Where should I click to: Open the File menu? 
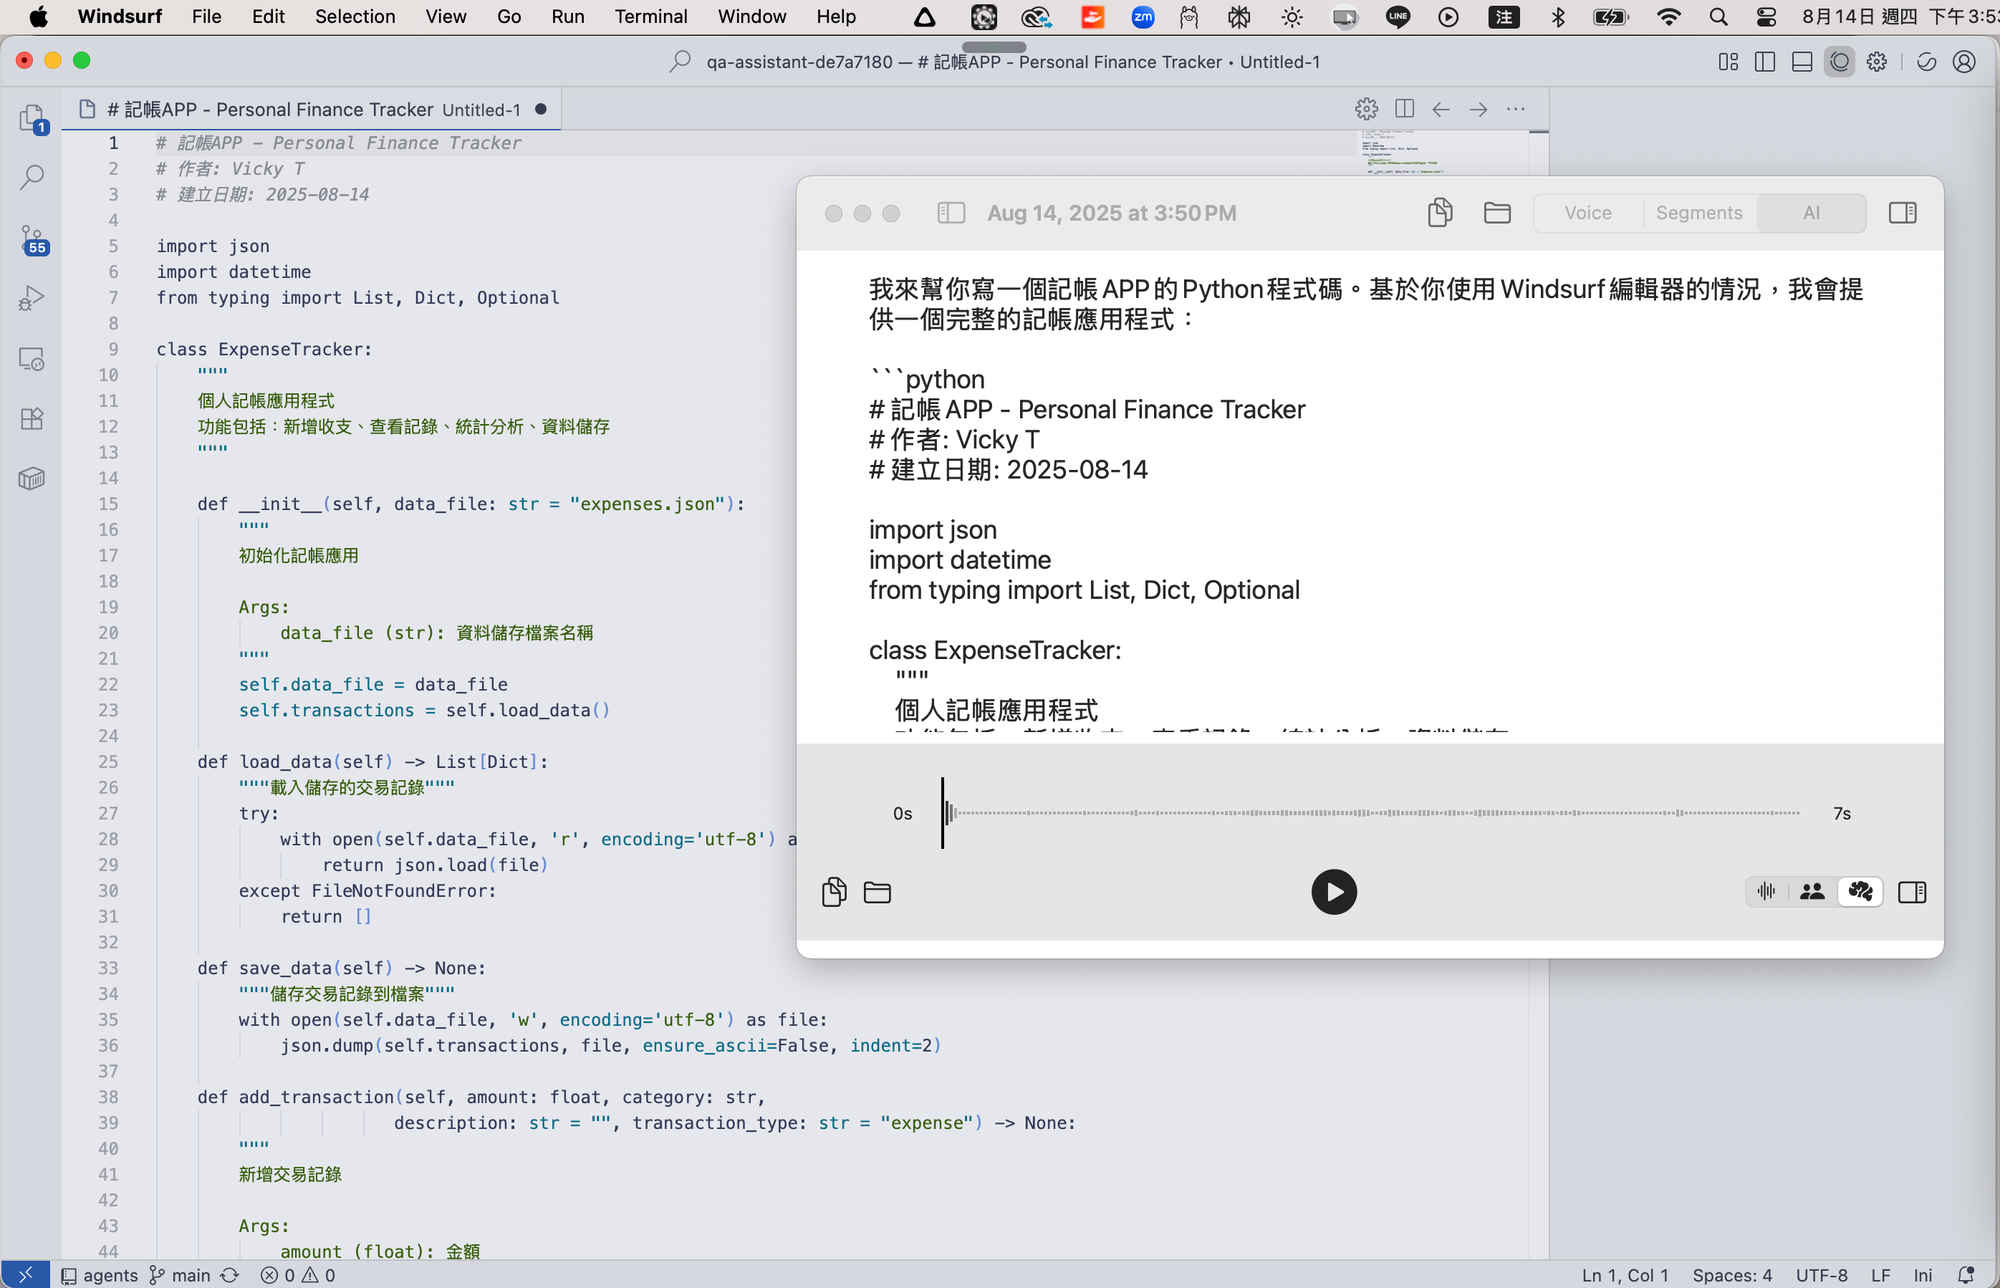point(206,17)
